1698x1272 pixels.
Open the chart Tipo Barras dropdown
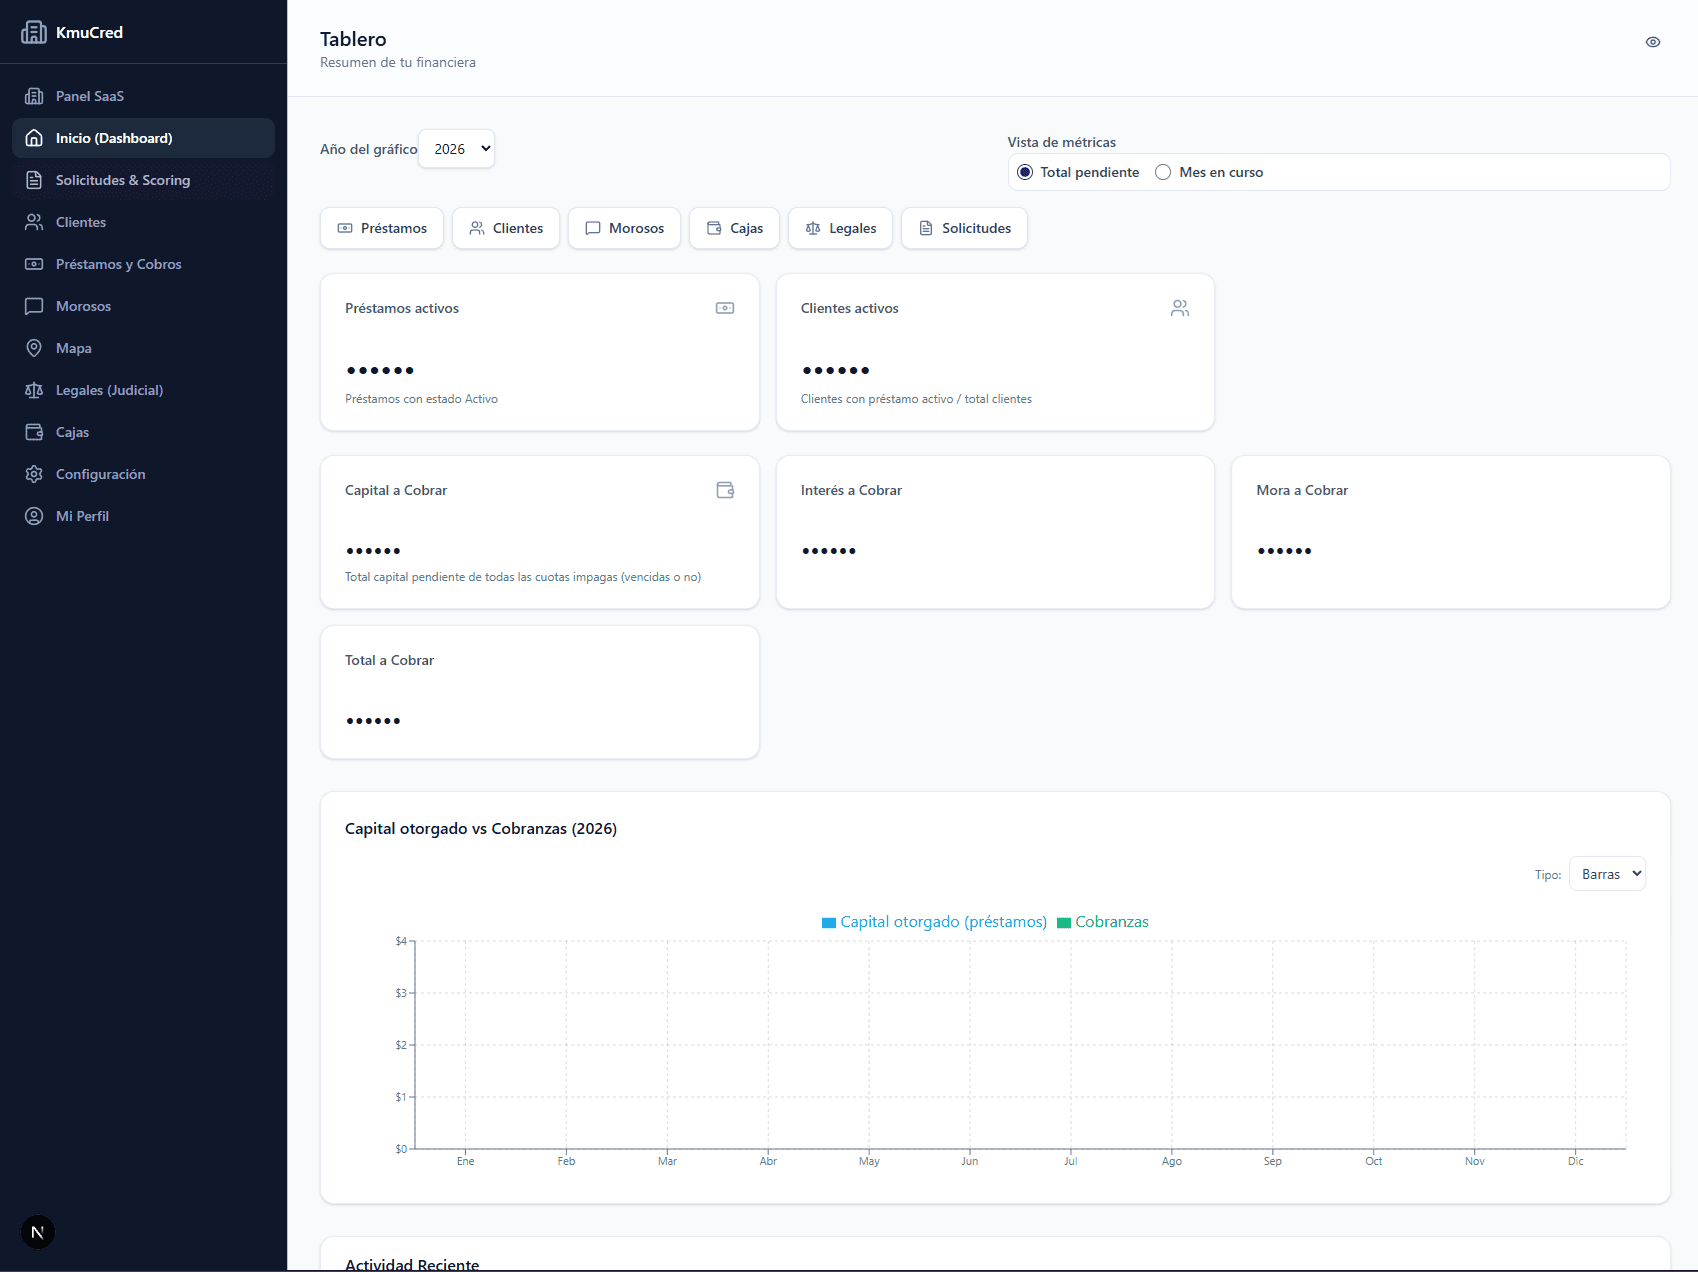coord(1607,874)
